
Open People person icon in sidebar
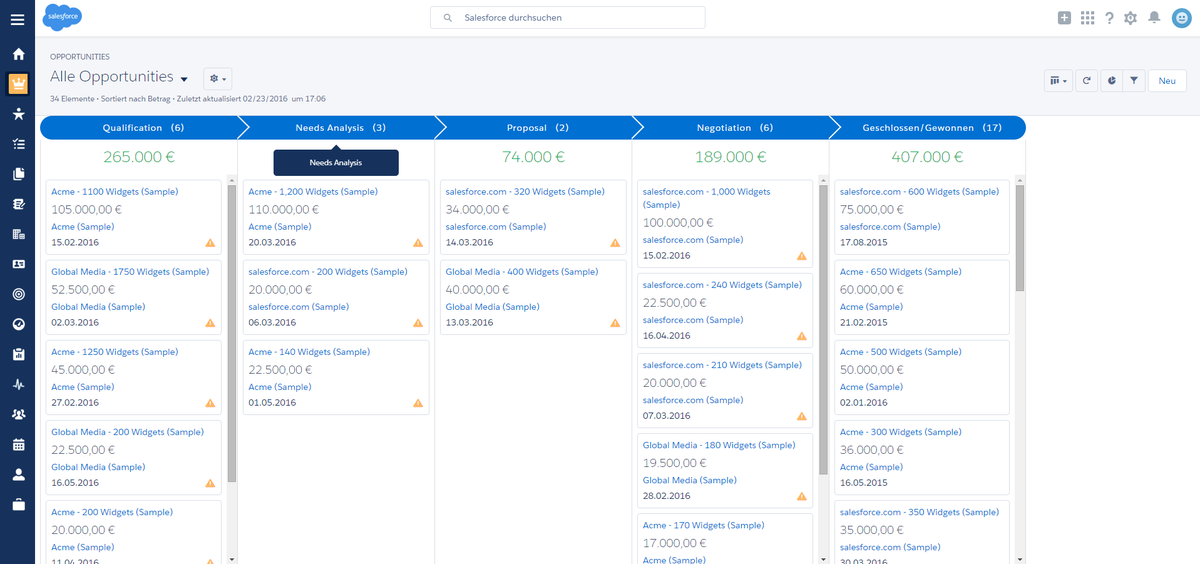[x=18, y=474]
